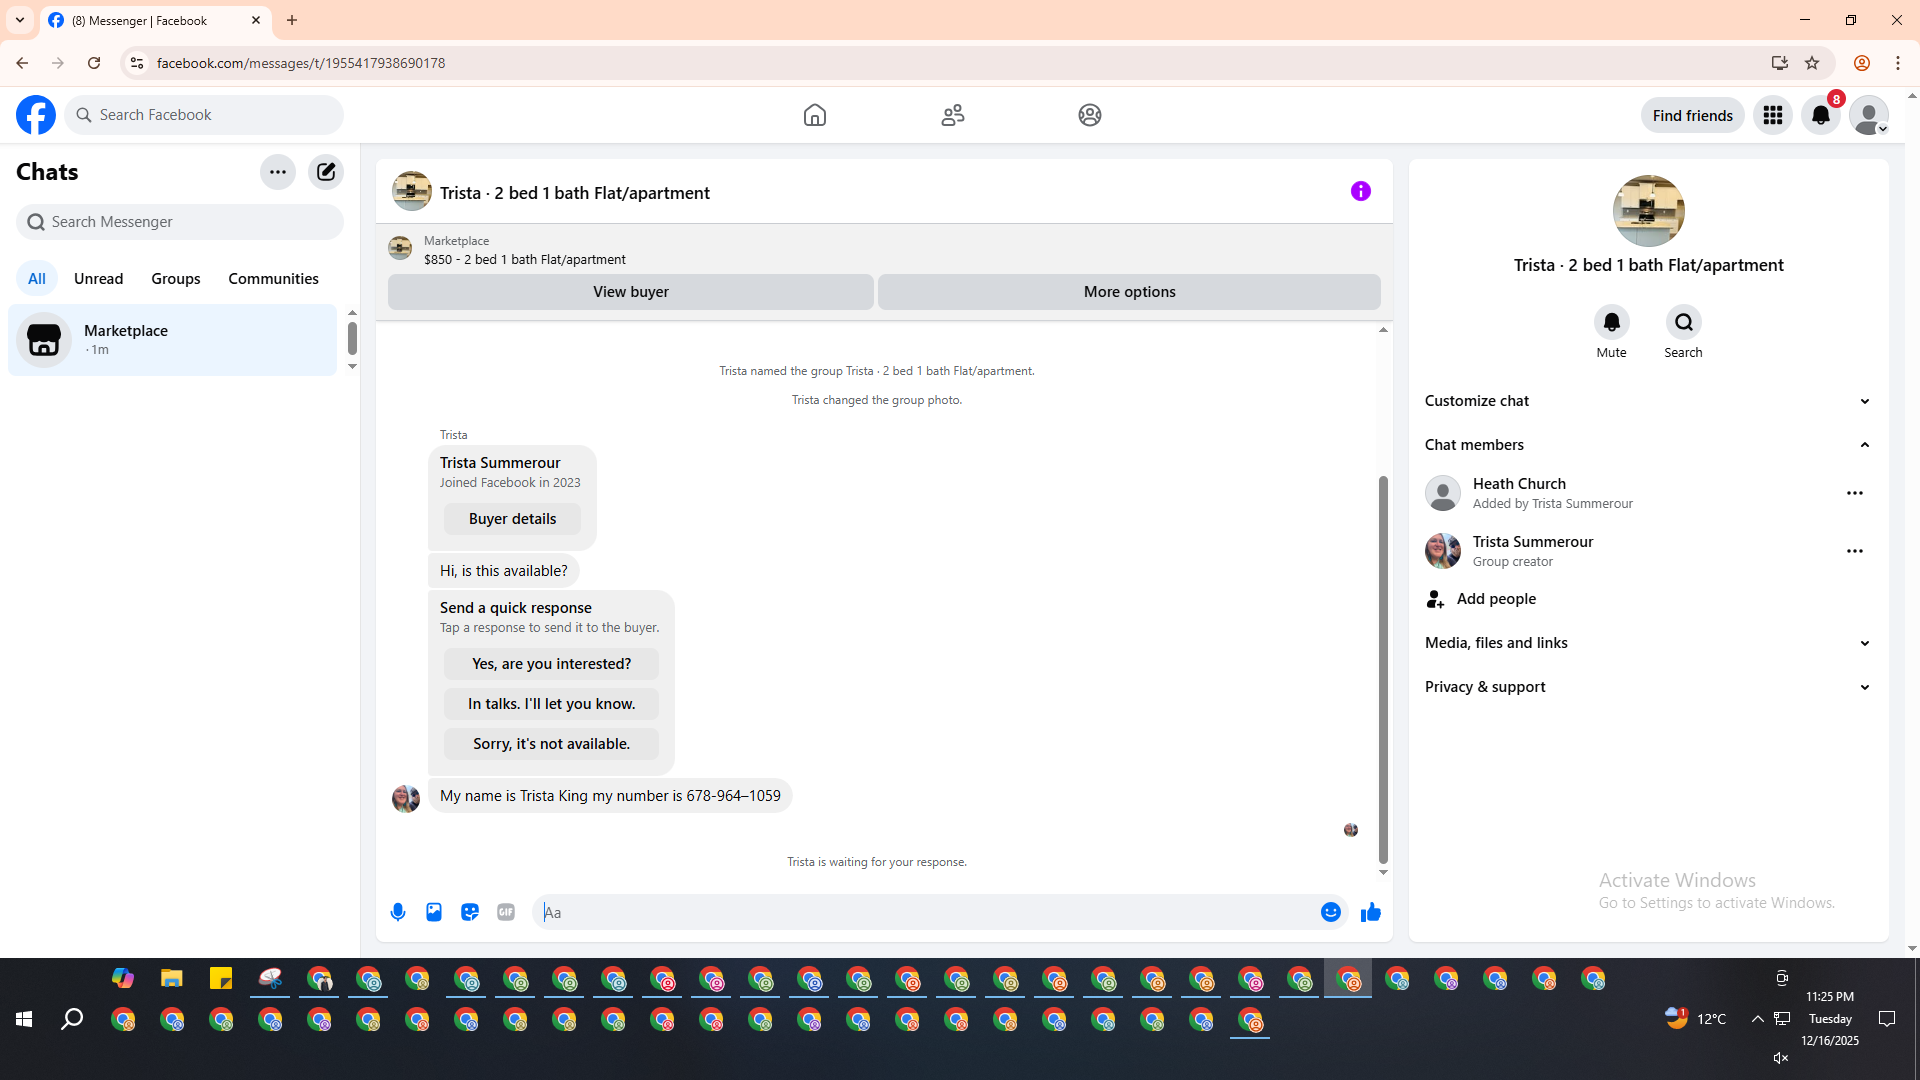1920x1080 pixels.
Task: Click Heath Church's profile avatar
Action: (1443, 493)
